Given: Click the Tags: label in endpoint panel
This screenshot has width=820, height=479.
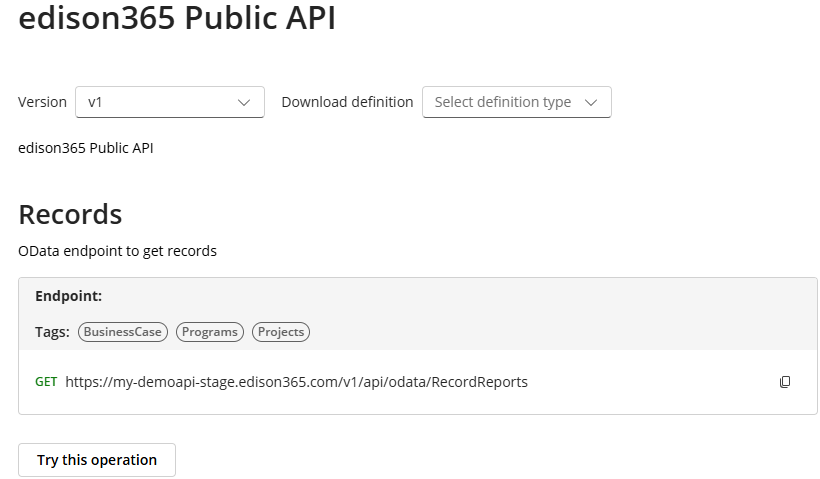Looking at the screenshot, I should pyautogui.click(x=52, y=332).
